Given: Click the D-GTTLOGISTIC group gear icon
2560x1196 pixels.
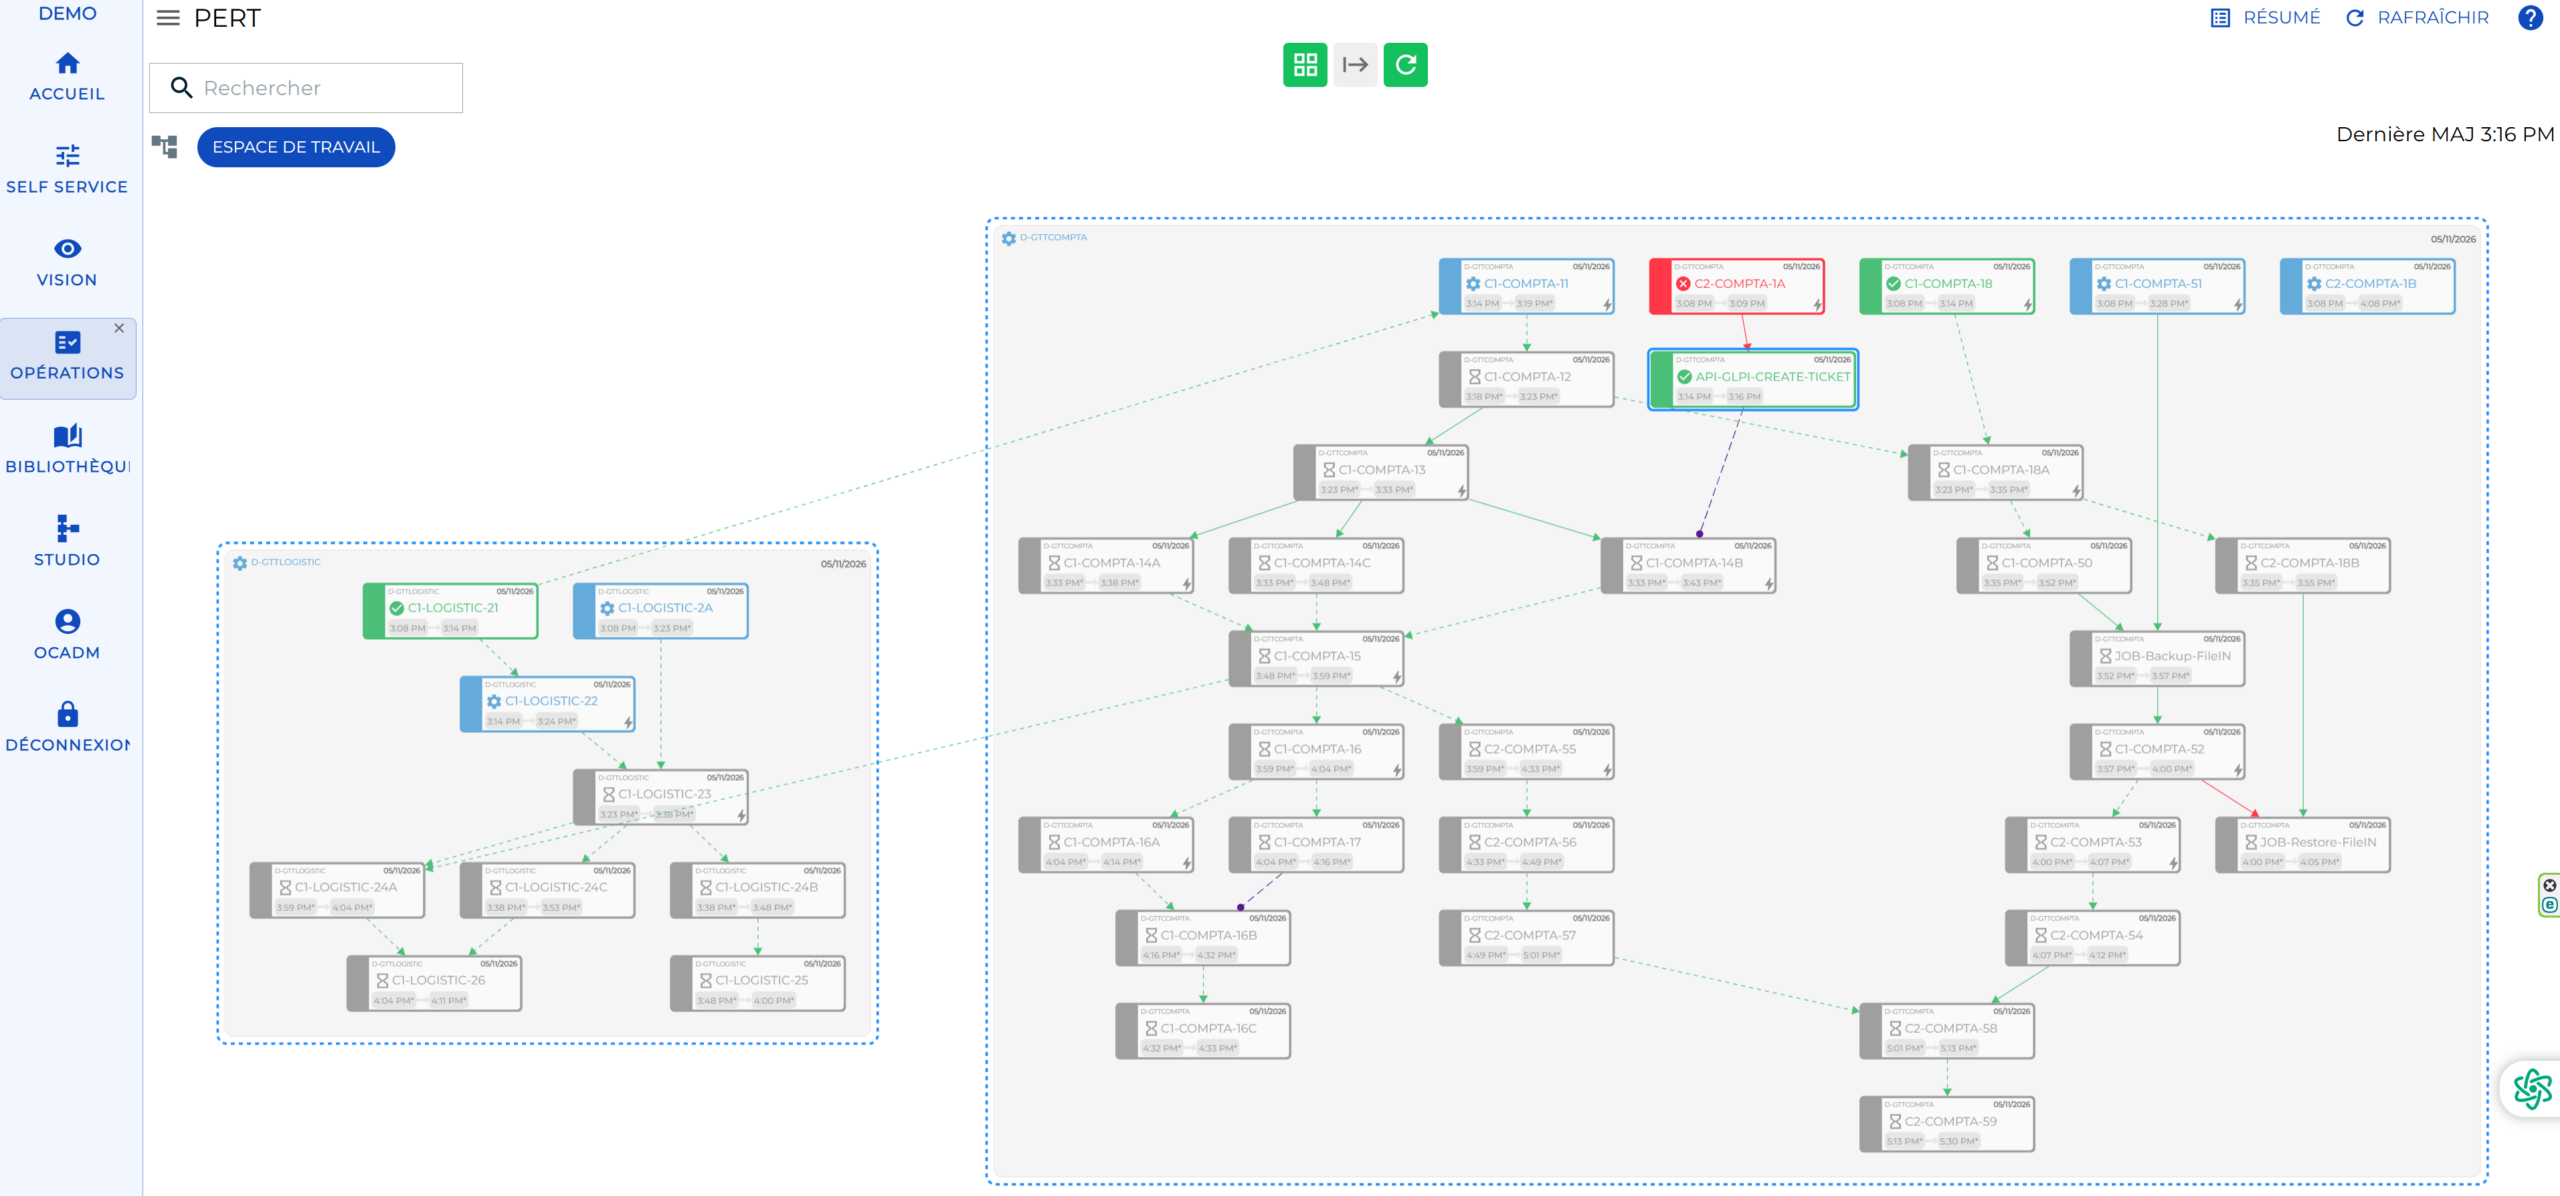Looking at the screenshot, I should click(239, 563).
